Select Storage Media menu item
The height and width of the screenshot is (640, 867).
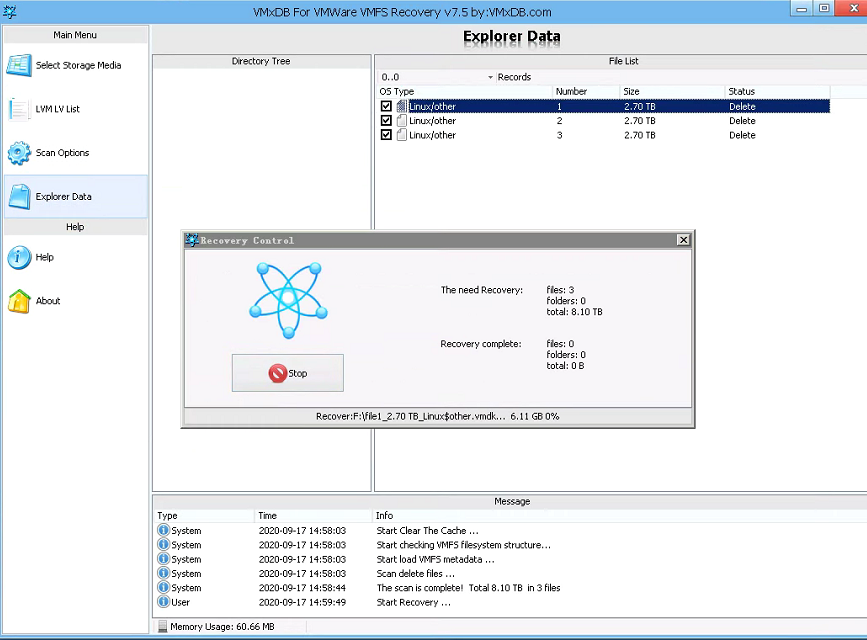click(76, 65)
